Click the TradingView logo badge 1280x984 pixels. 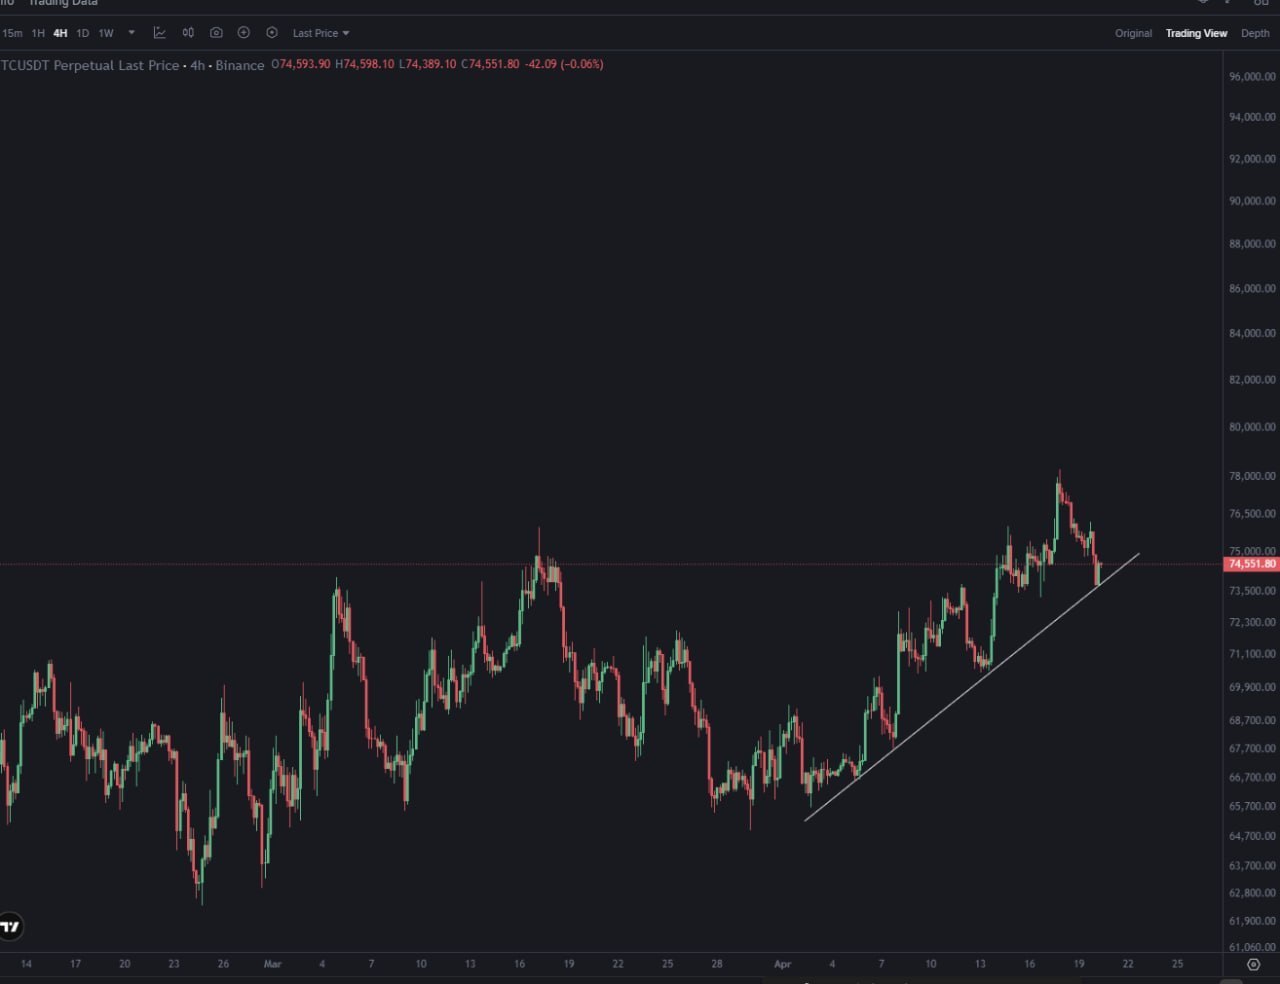point(10,927)
